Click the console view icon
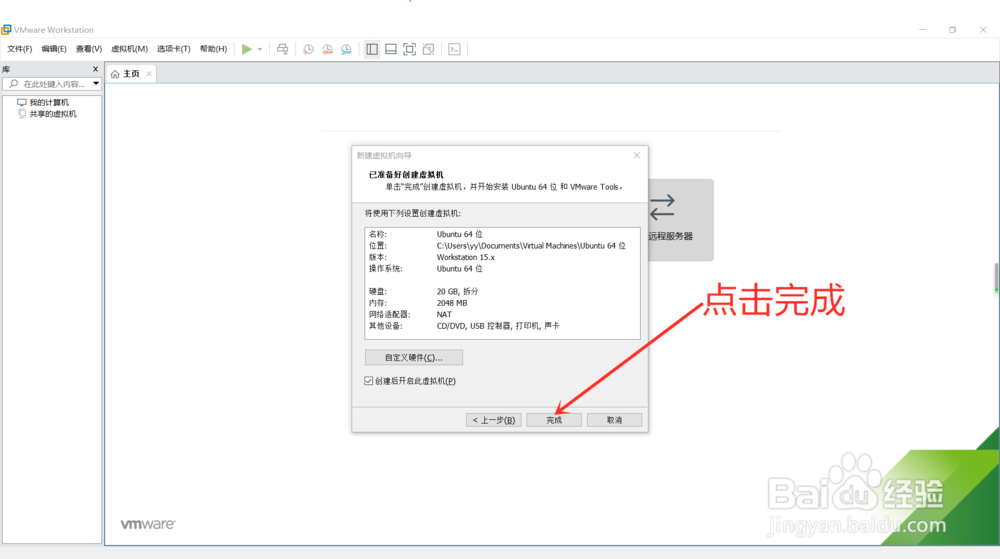1000x559 pixels. (454, 49)
